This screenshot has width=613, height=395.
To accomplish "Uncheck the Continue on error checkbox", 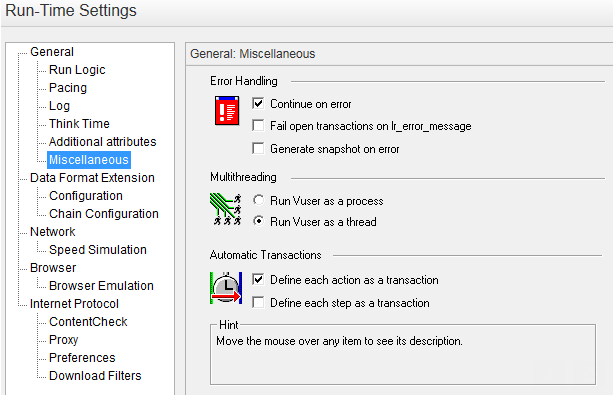I will (258, 104).
